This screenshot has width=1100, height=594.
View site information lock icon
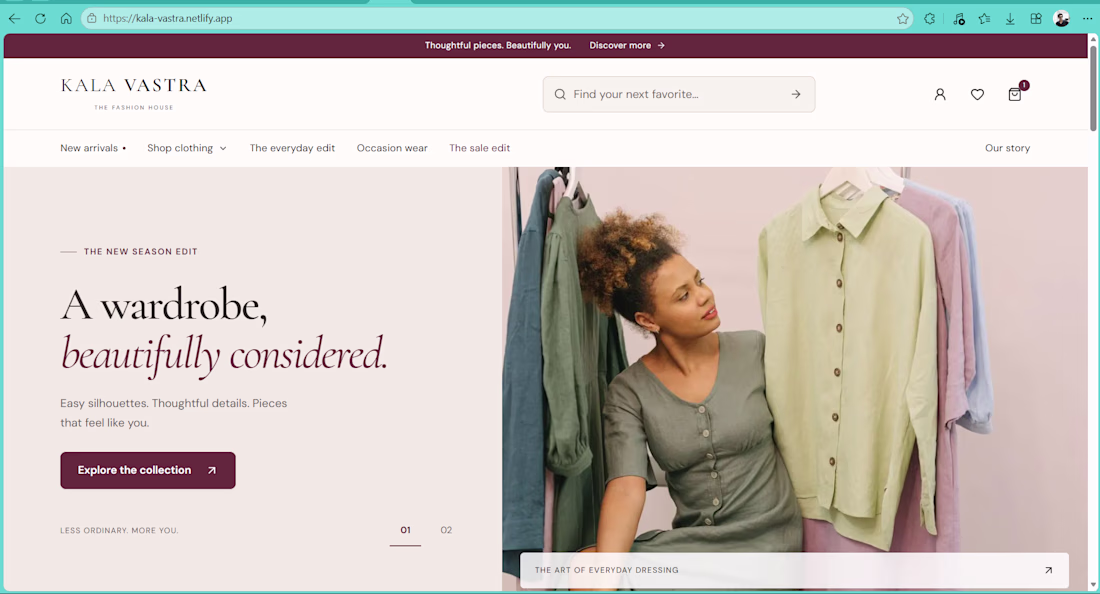coord(92,18)
